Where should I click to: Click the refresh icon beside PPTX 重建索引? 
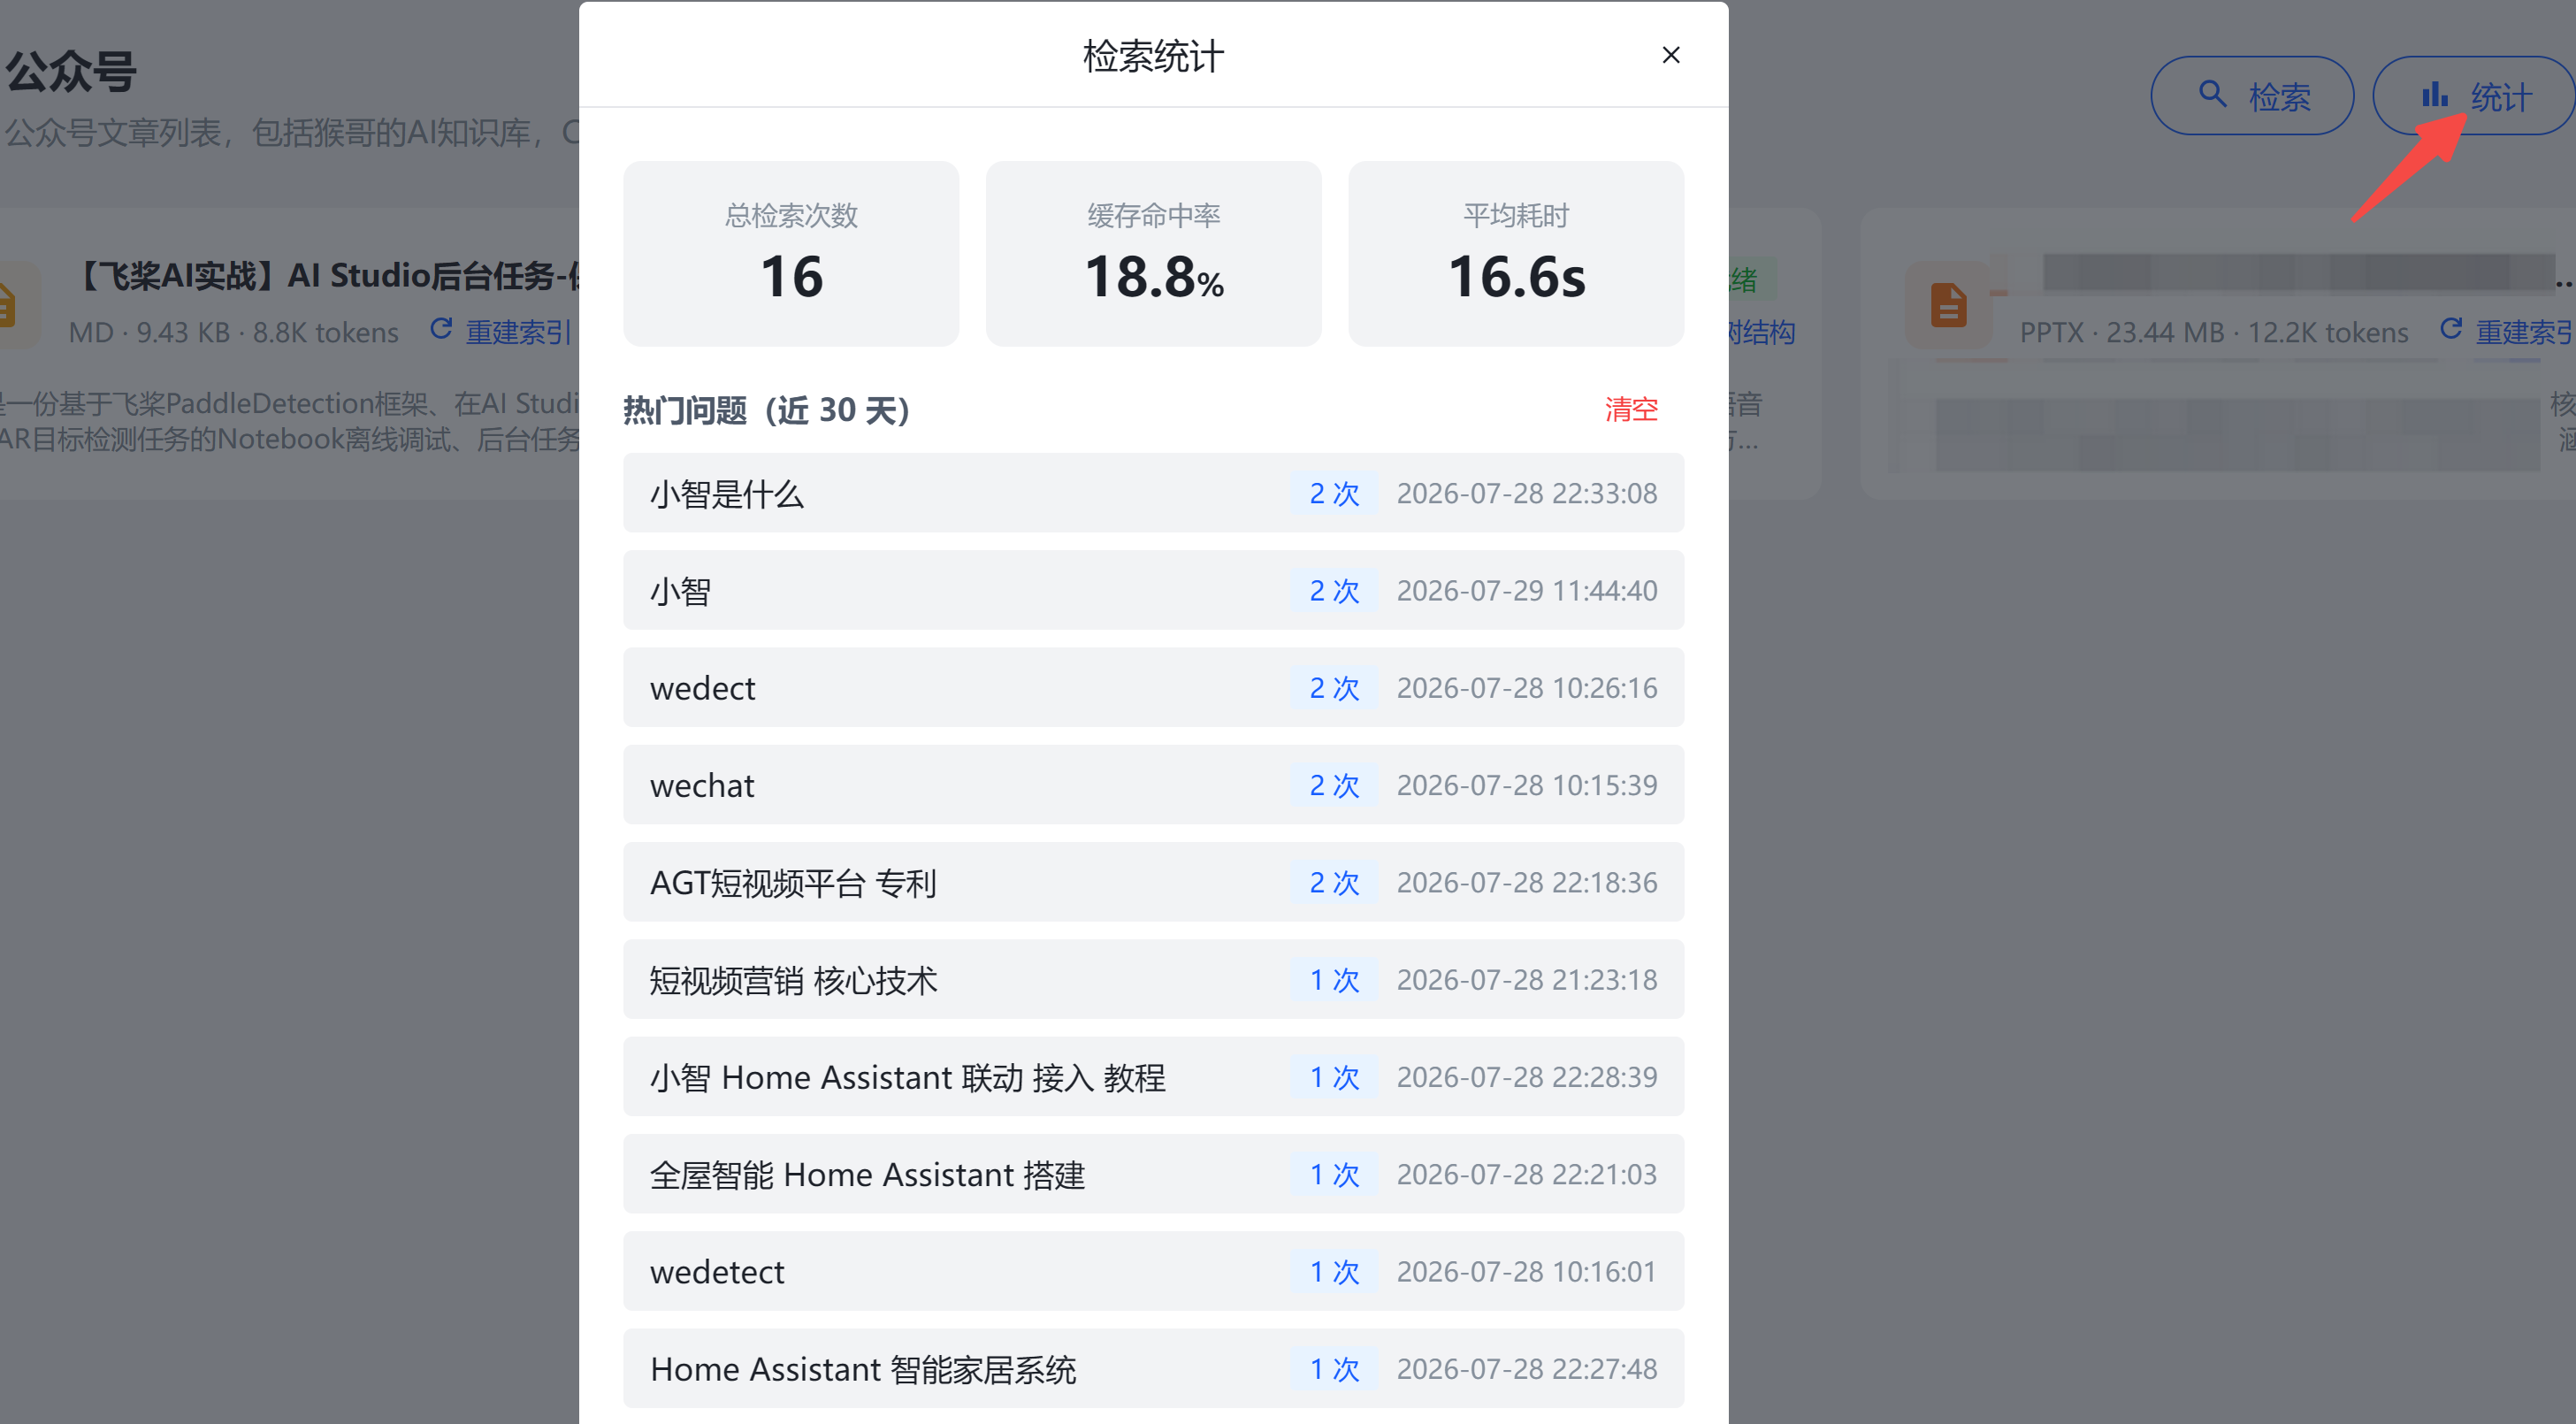(2450, 329)
